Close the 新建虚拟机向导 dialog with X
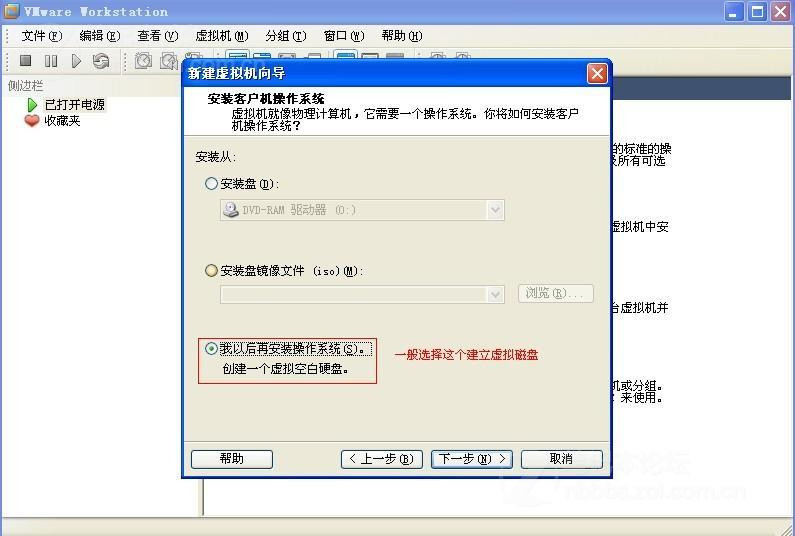 [x=597, y=73]
